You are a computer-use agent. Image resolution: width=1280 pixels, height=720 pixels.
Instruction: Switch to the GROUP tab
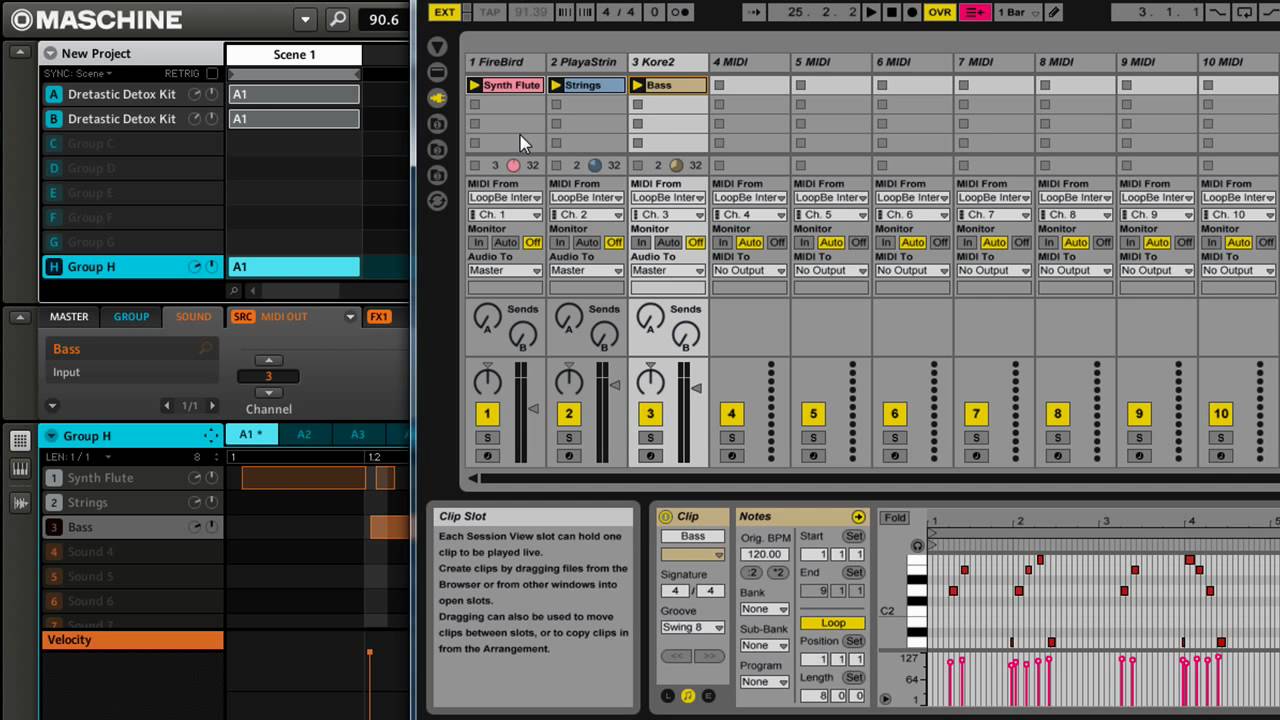[131, 317]
